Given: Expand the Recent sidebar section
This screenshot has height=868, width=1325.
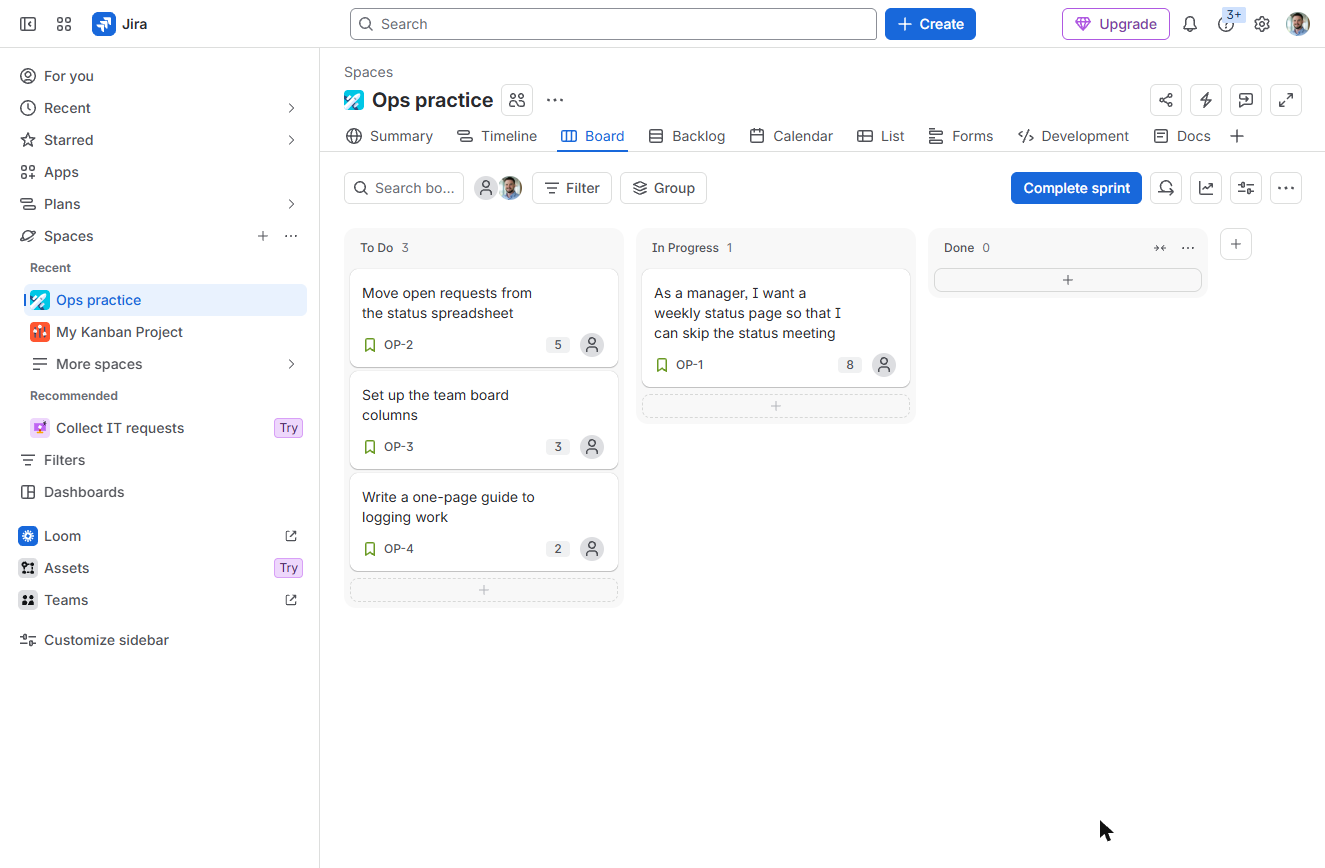Looking at the screenshot, I should pos(292,108).
